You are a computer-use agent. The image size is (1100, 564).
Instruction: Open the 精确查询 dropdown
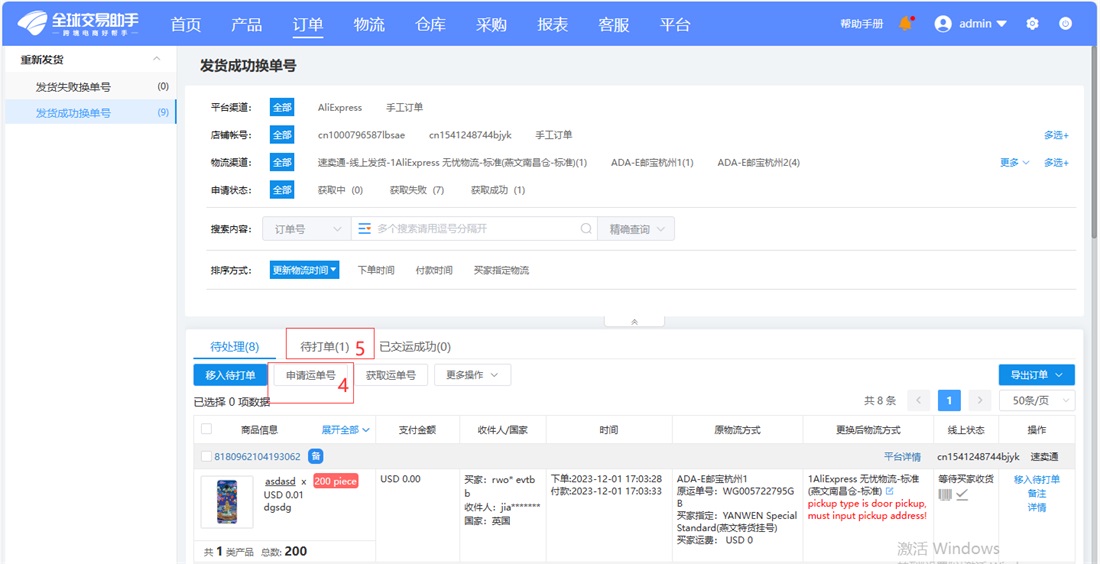click(x=636, y=229)
